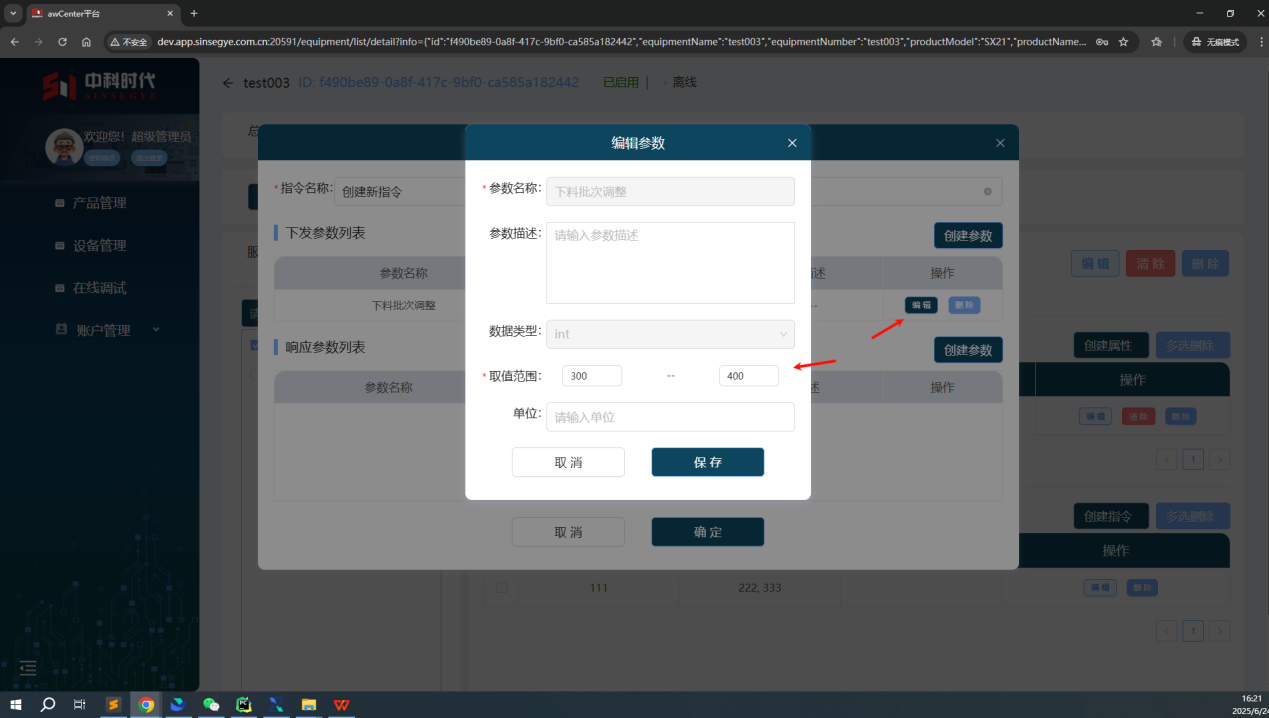This screenshot has width=1269, height=718.
Task: Click the browser page reload icon
Action: coord(62,42)
